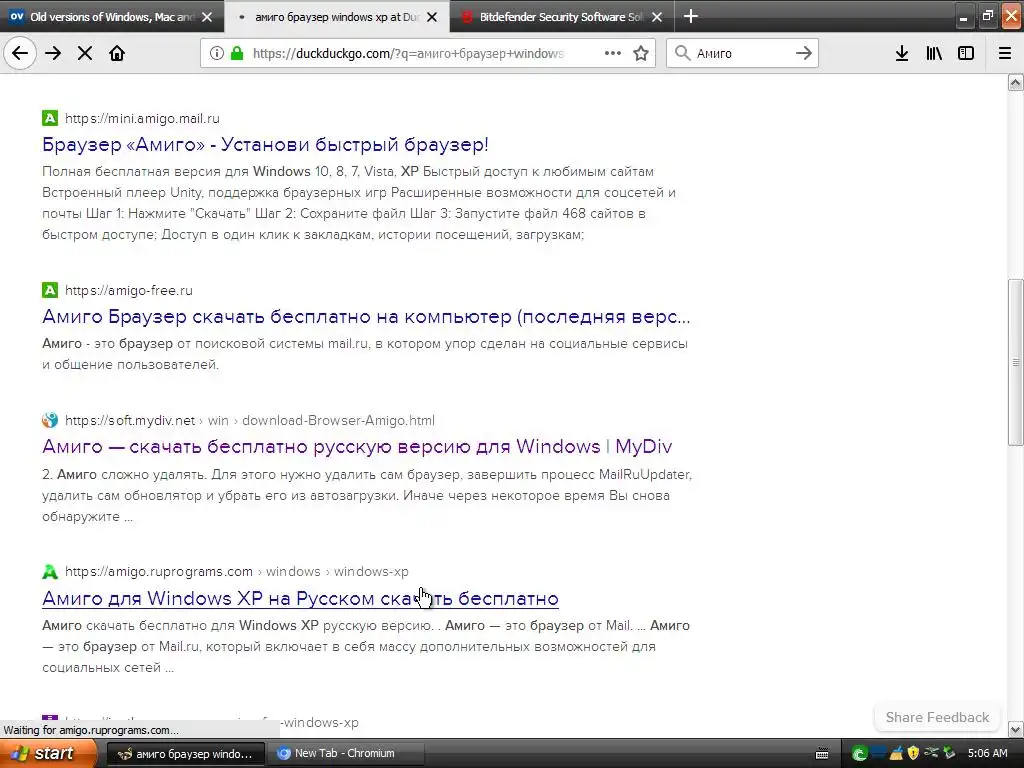Viewport: 1024px width, 768px height.
Task: Open the downloads panel
Action: [902, 54]
